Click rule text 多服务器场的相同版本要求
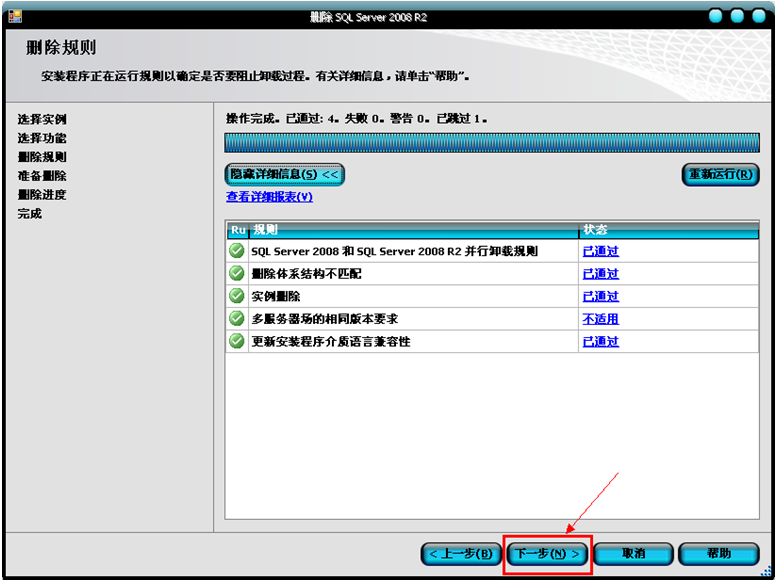The width and height of the screenshot is (779, 581). [x=324, y=319]
